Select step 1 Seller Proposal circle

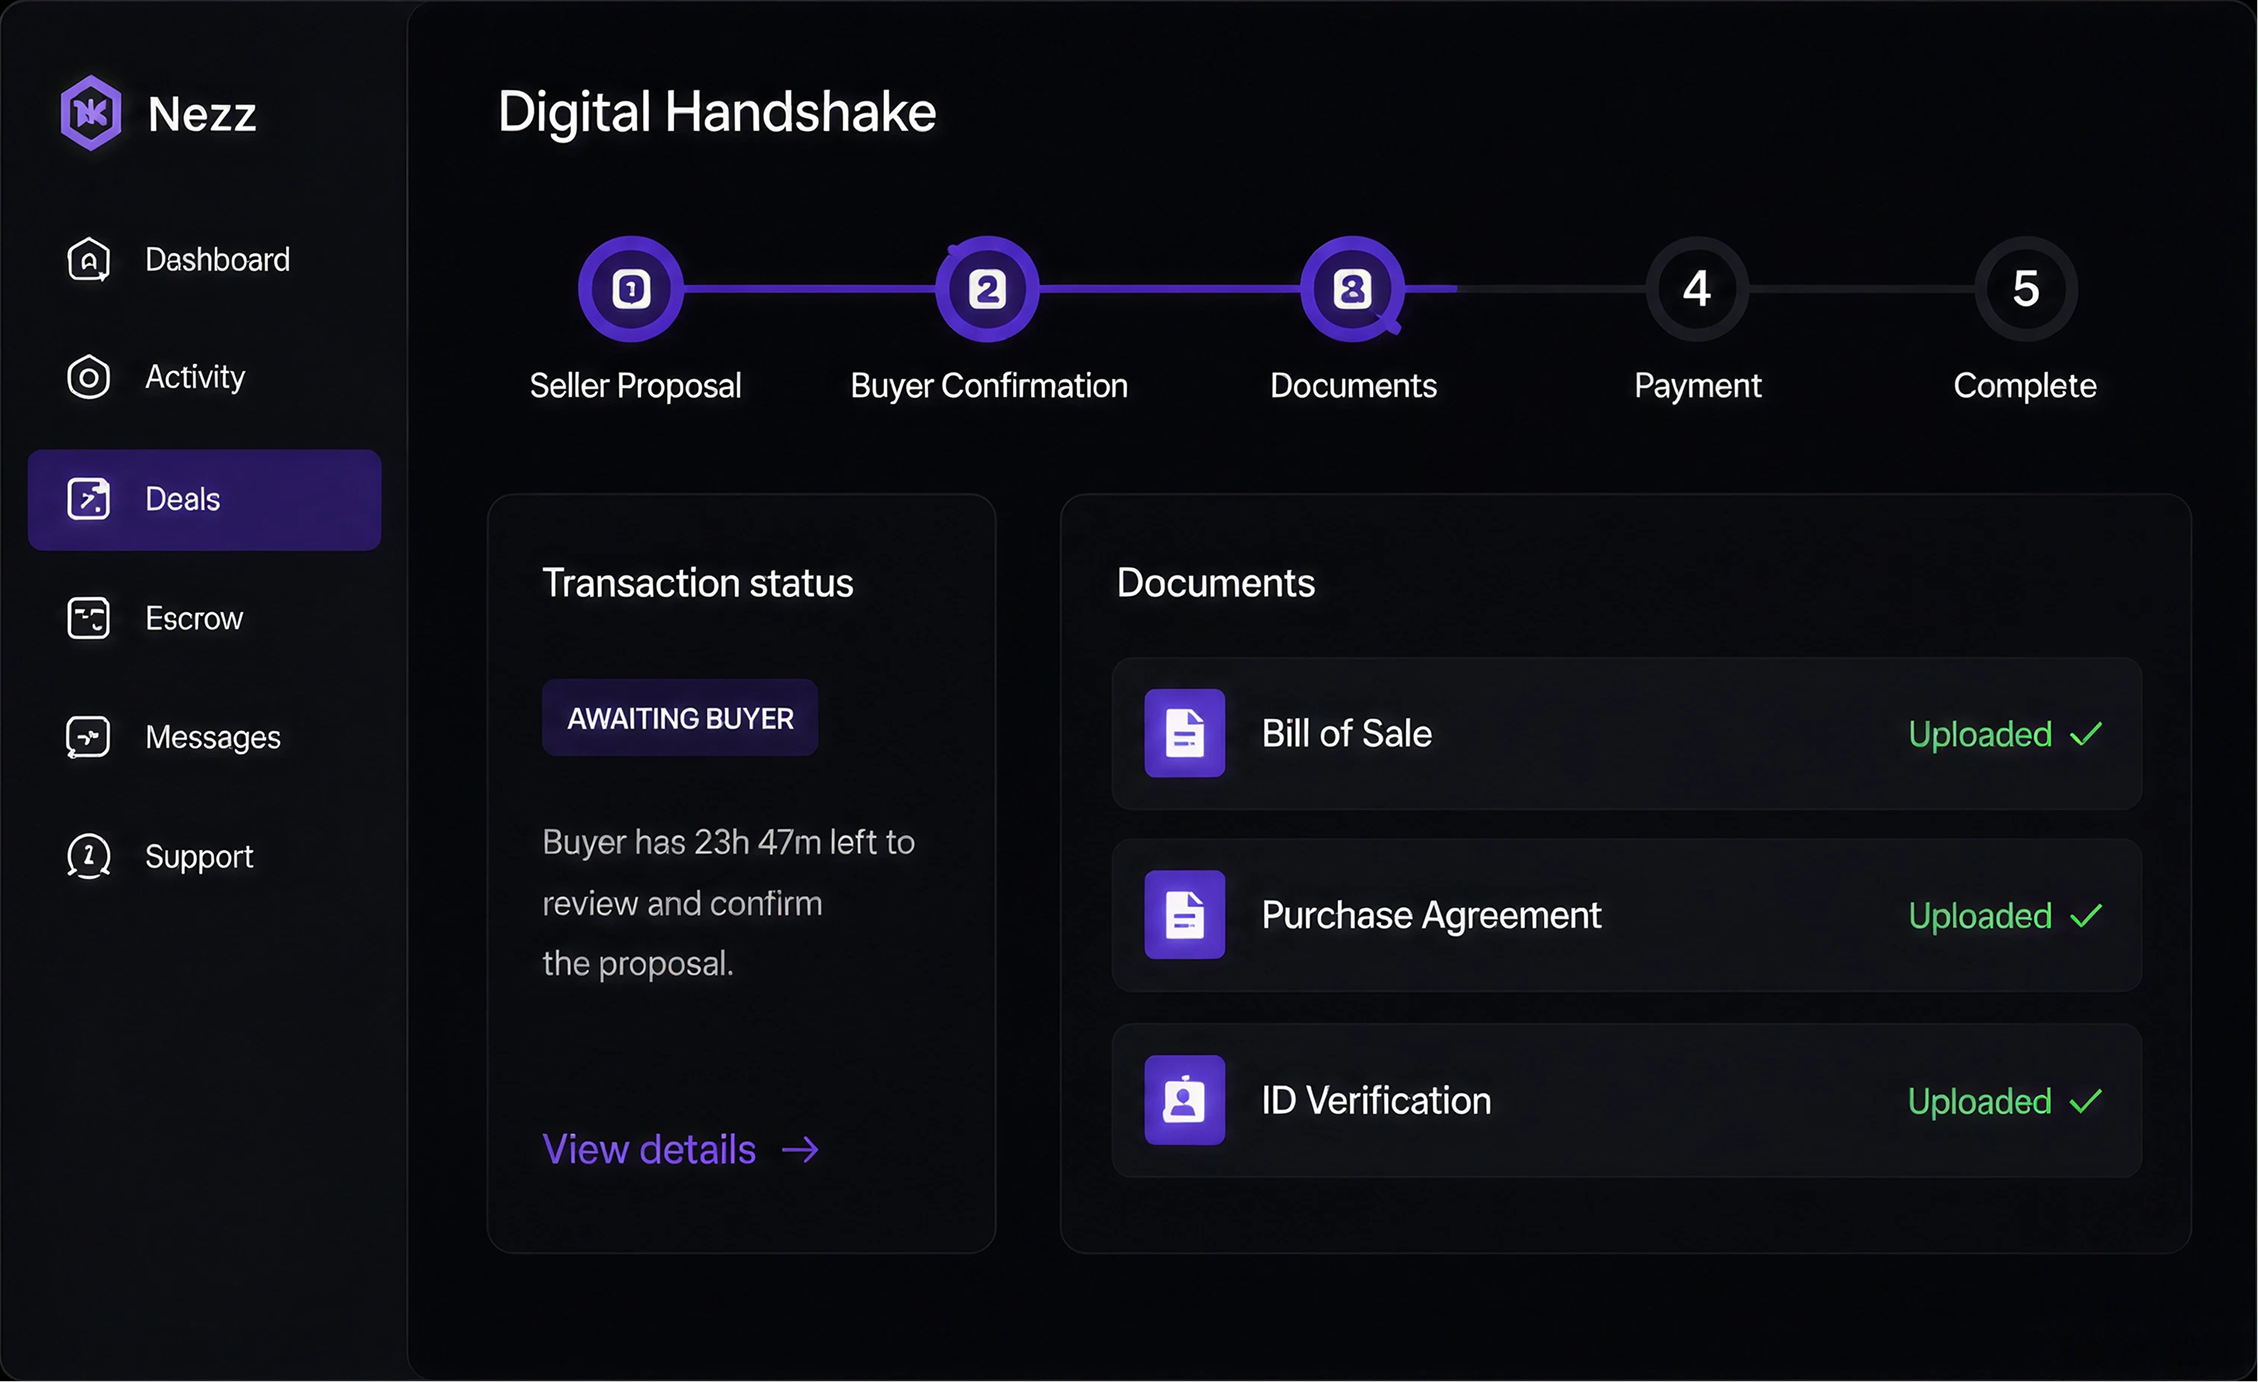point(631,289)
